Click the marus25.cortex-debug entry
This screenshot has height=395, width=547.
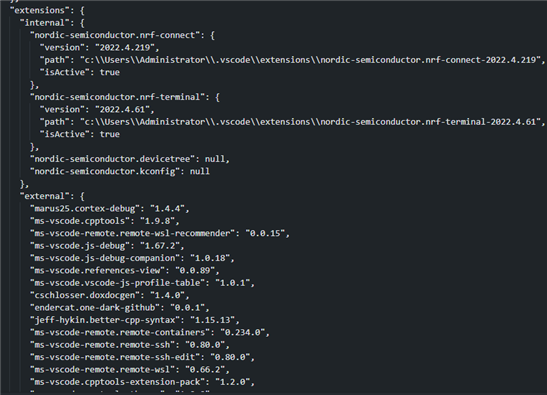pos(110,209)
